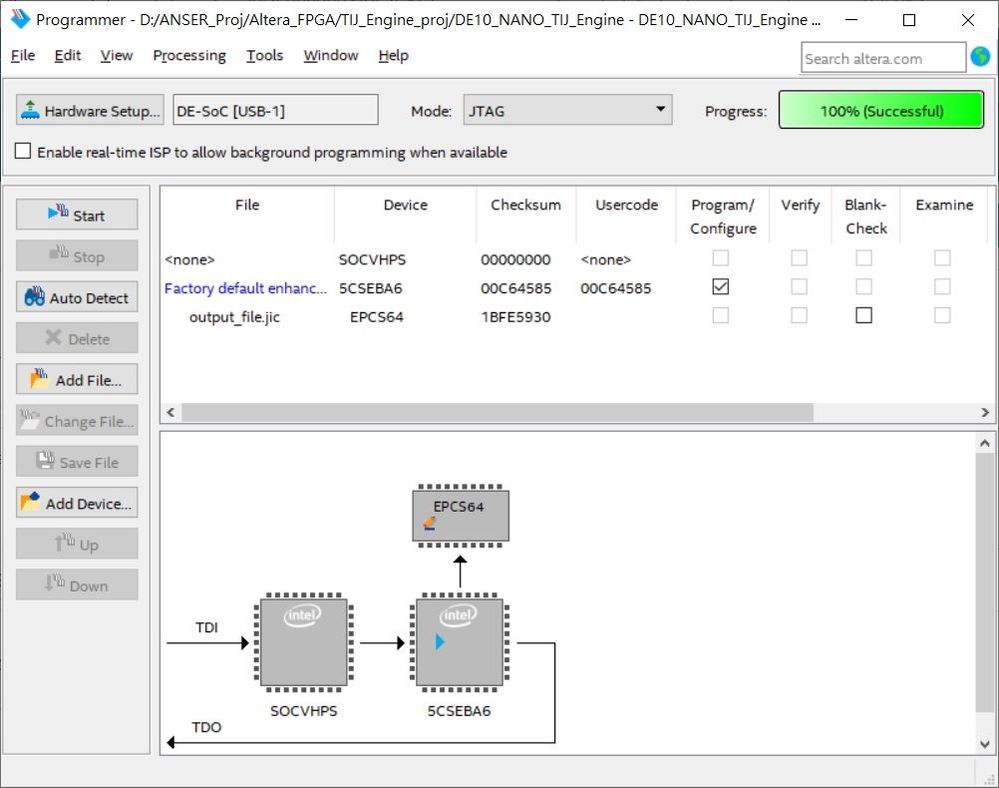Image resolution: width=999 pixels, height=788 pixels.
Task: Click the Save File button
Action: tap(76, 462)
